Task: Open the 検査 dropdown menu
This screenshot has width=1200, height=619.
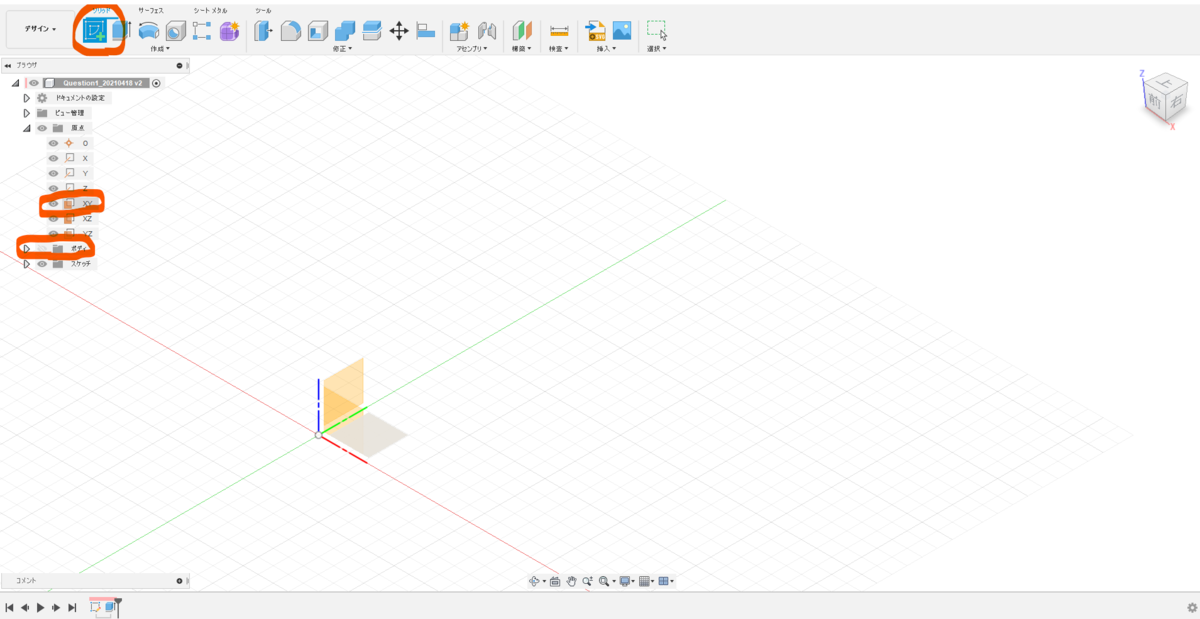Action: 559,48
